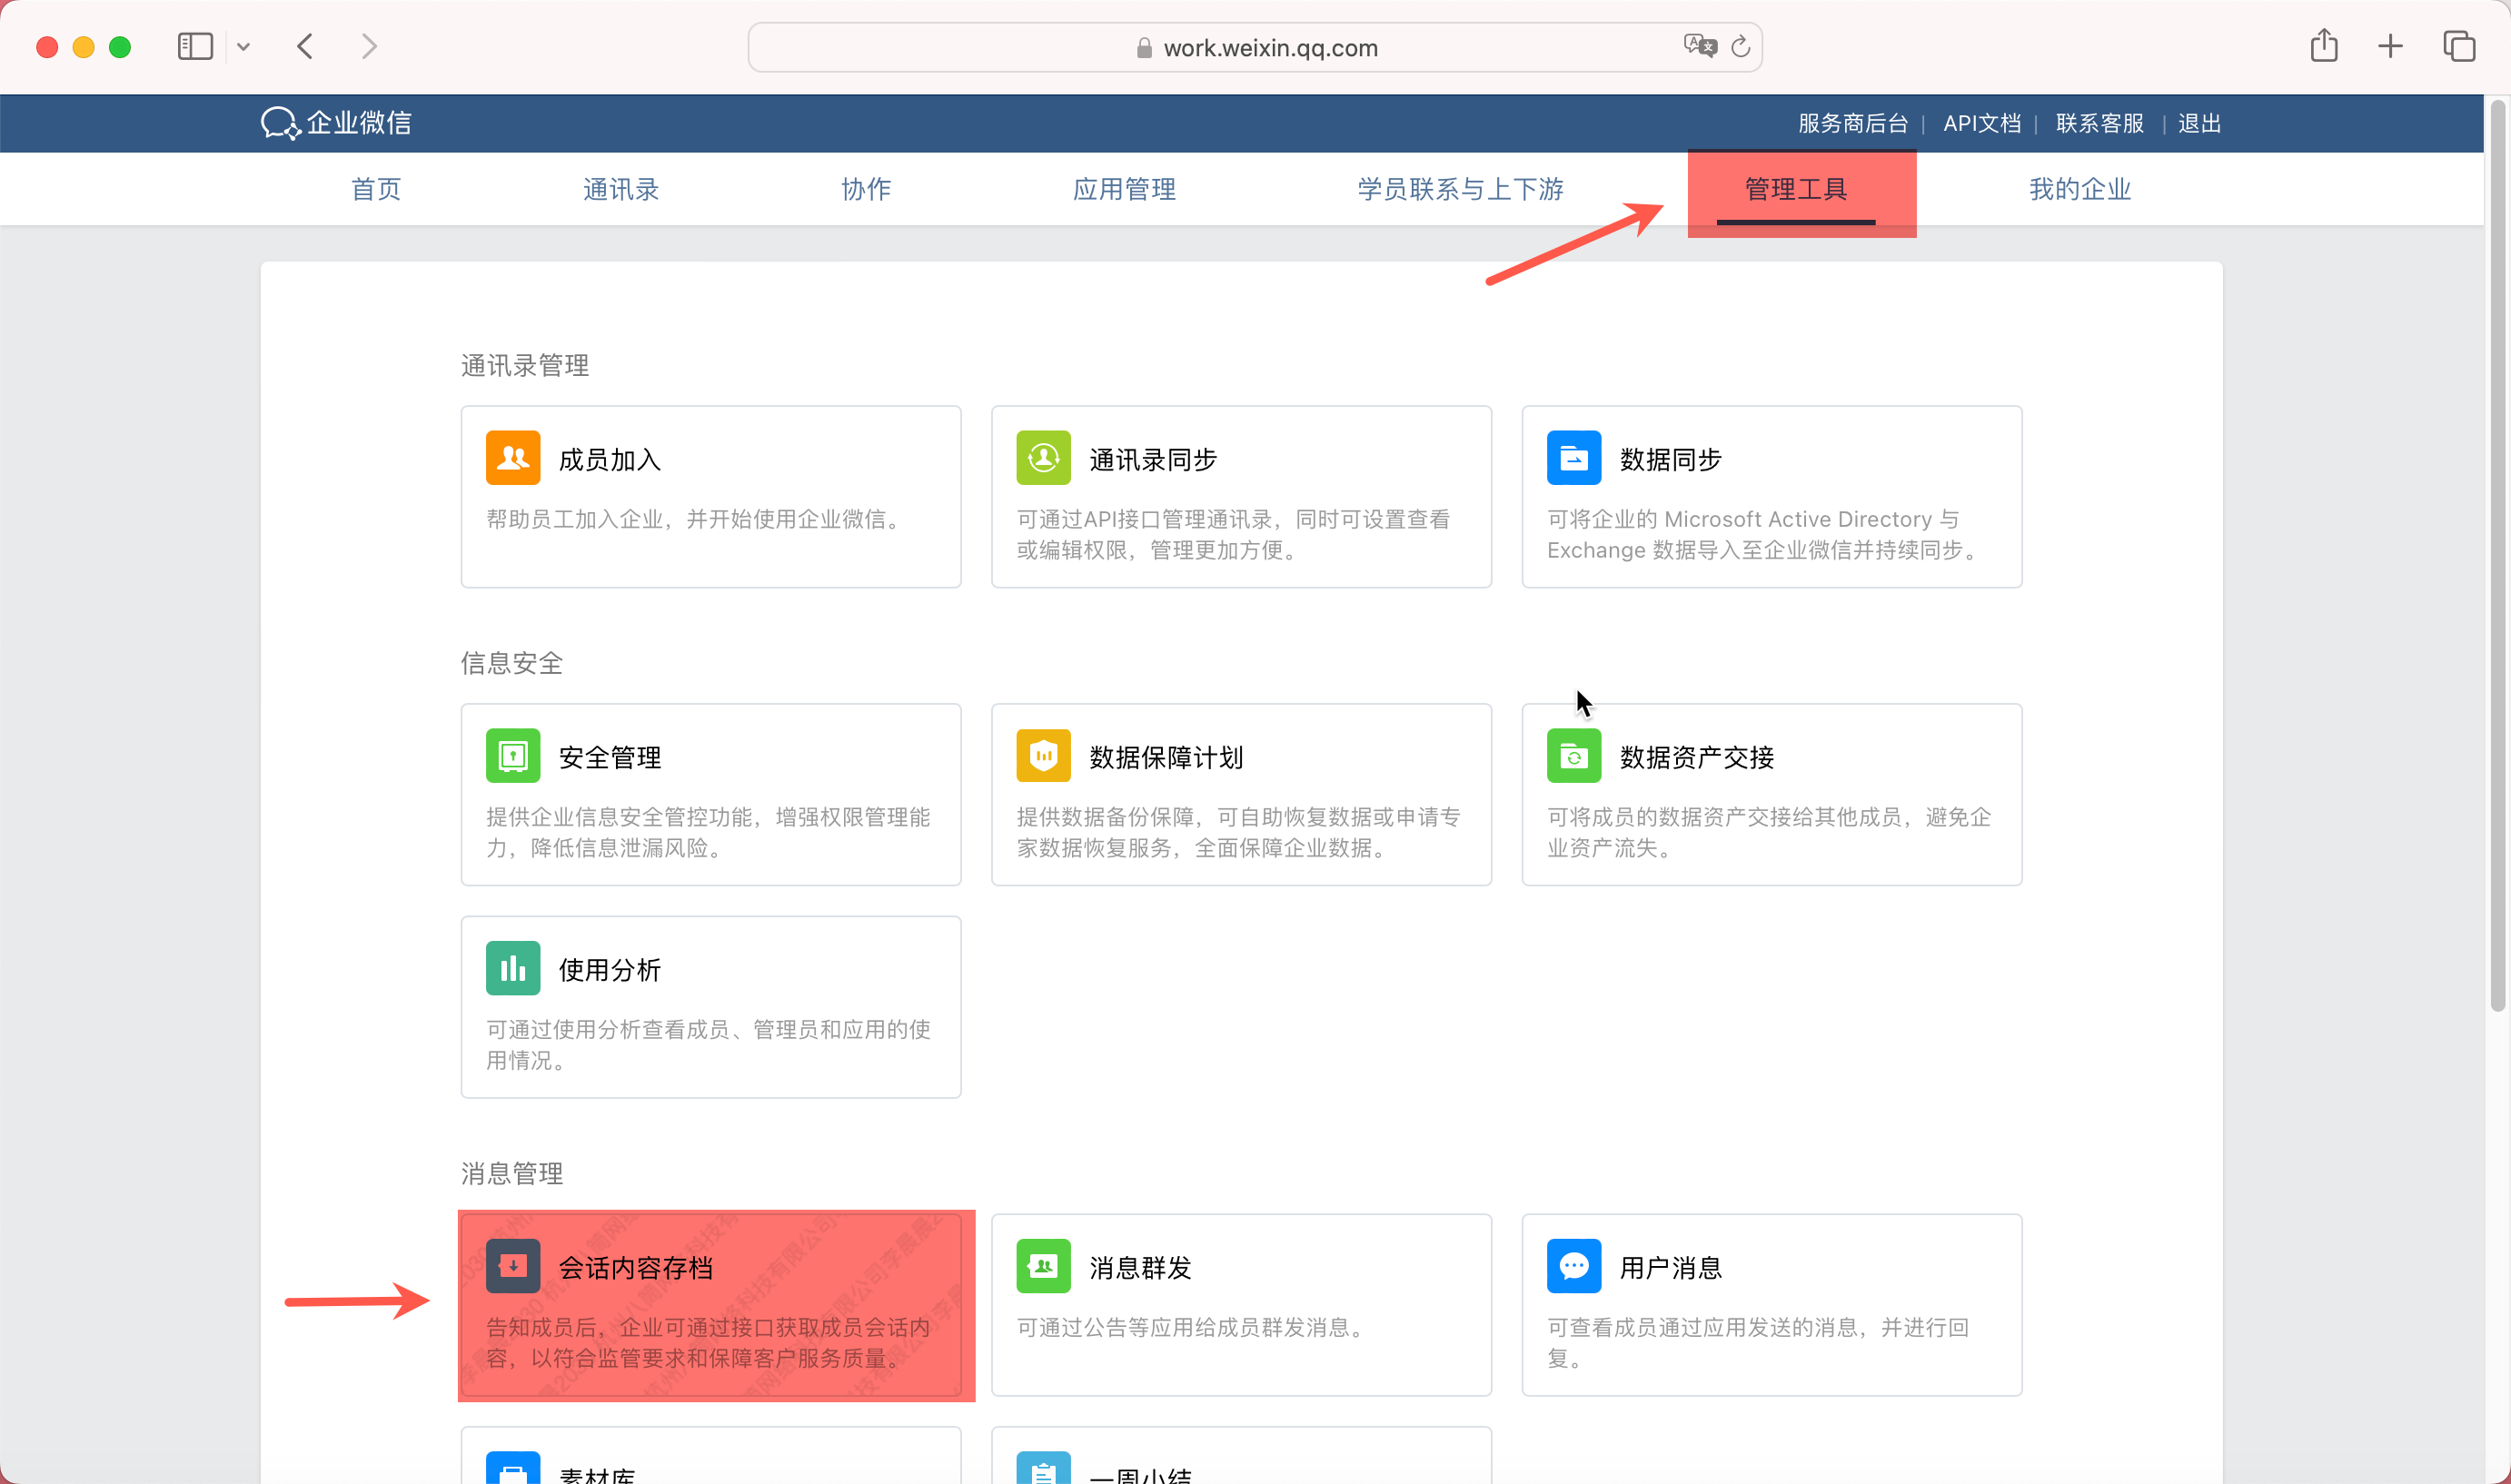This screenshot has height=1484, width=2511.
Task: Click the 联系客服 link
Action: (2100, 123)
